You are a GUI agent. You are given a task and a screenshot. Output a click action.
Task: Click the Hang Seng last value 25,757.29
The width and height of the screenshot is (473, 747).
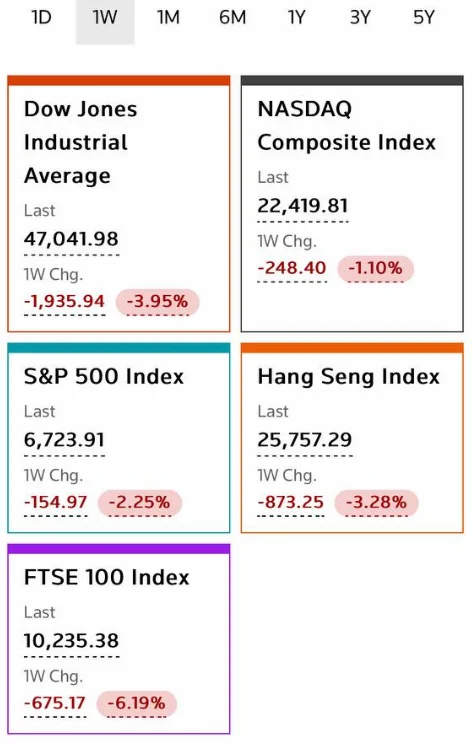(305, 440)
